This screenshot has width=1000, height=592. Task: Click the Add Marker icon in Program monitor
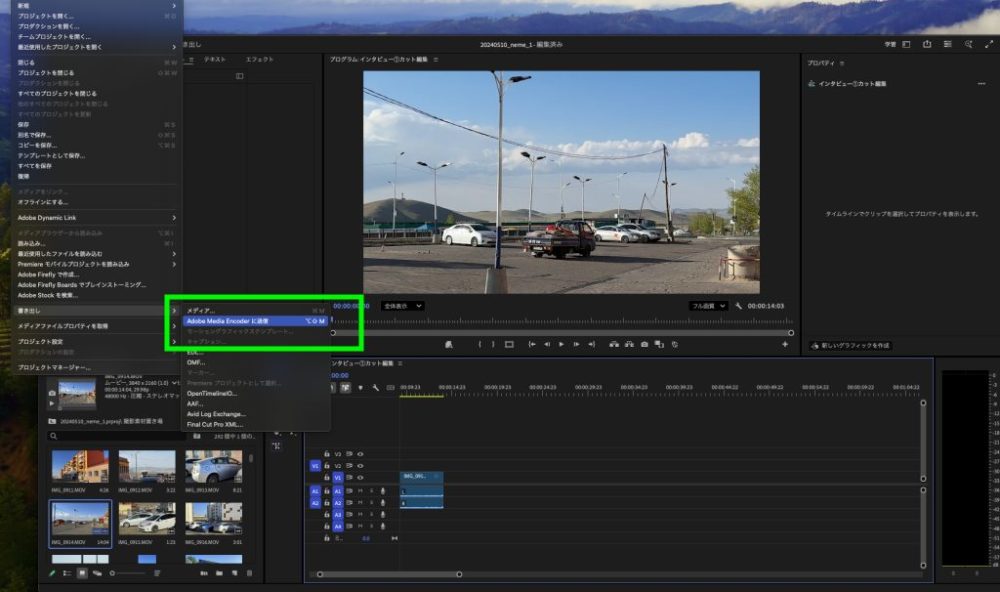[x=449, y=344]
